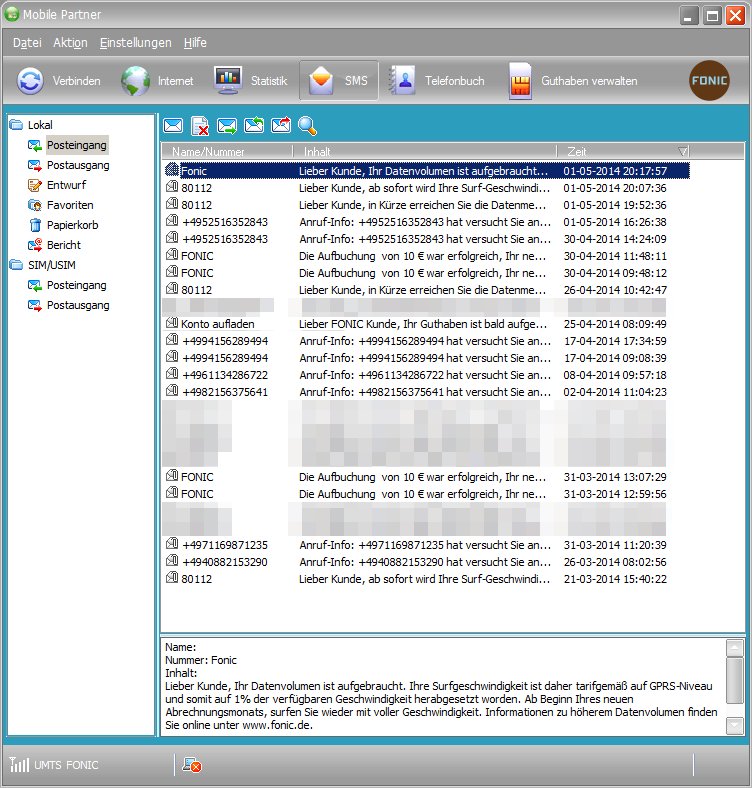The width and height of the screenshot is (752, 788).
Task: Open Guthaben verwalten SIM card section
Action: pyautogui.click(x=573, y=81)
